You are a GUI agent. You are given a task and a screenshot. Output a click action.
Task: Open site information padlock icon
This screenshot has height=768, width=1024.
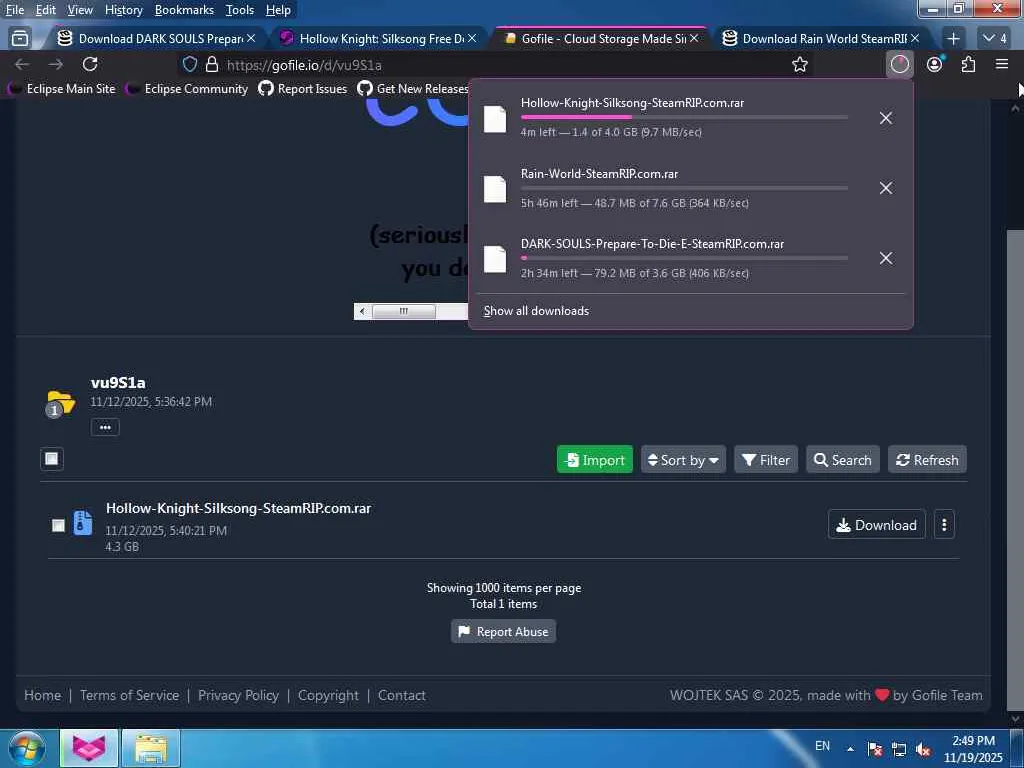212,65
